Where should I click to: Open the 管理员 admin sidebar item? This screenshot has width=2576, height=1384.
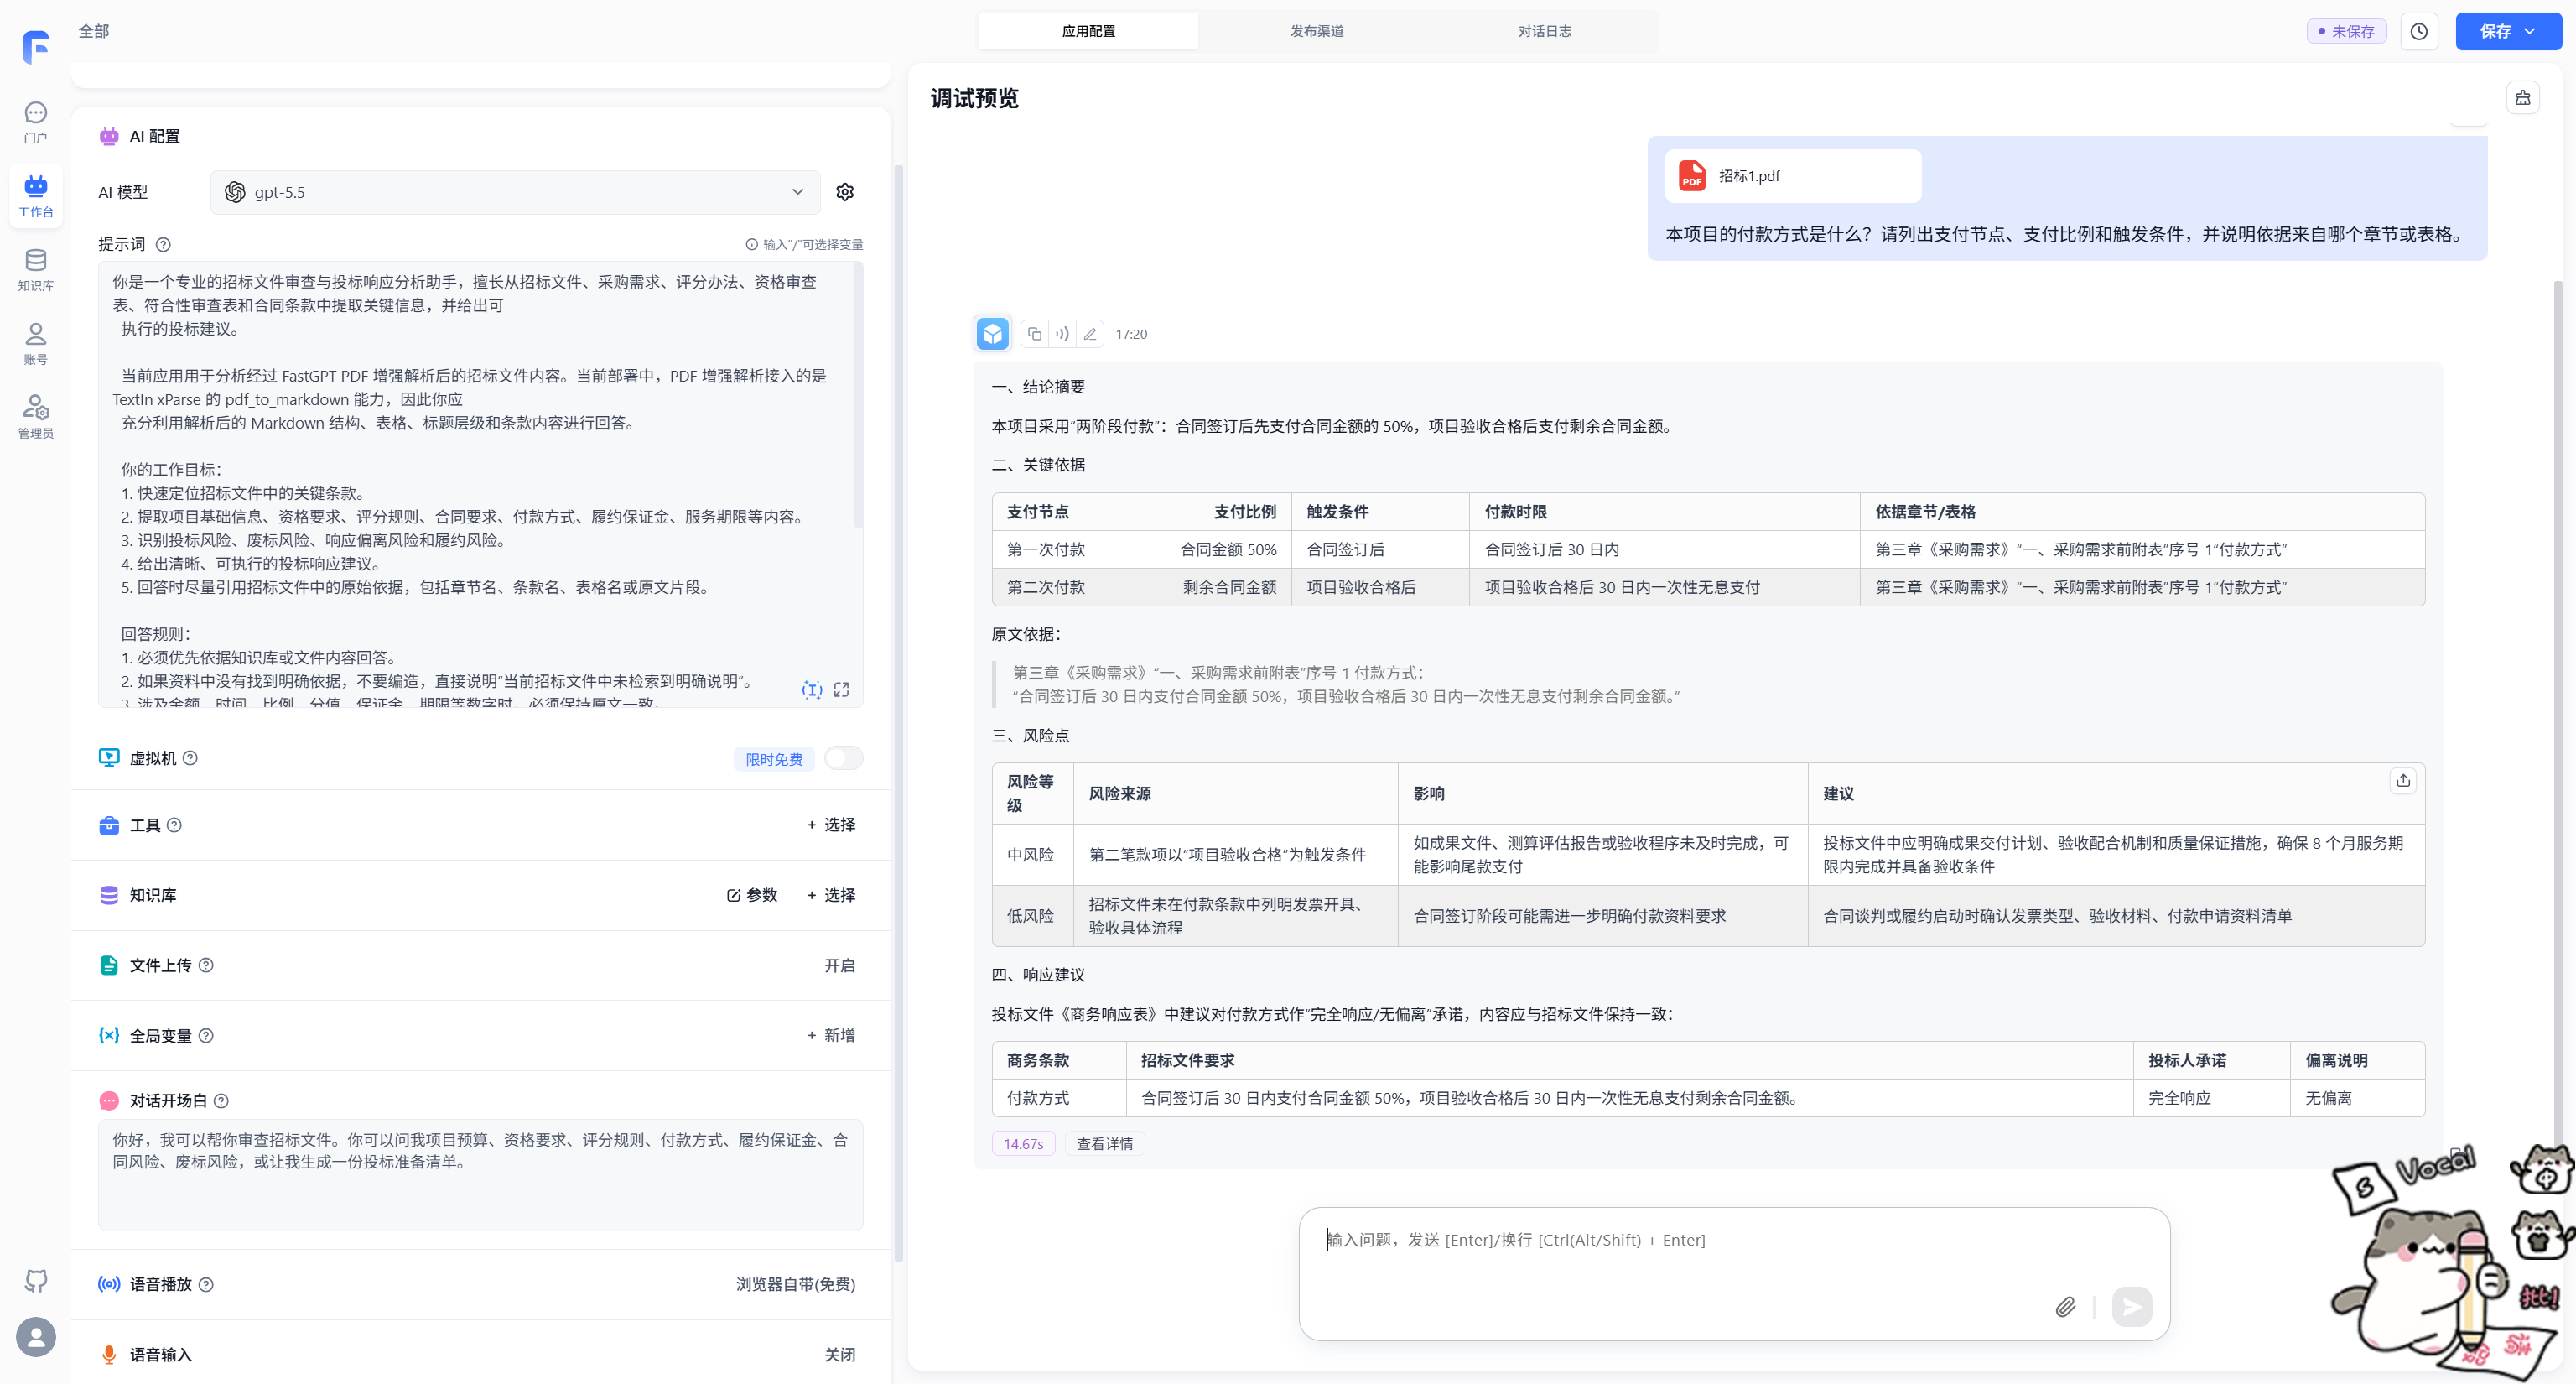pyautogui.click(x=36, y=417)
